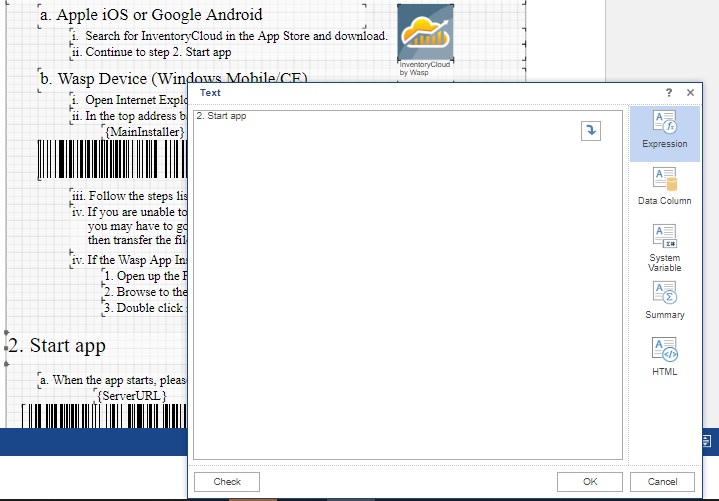
Task: Select the Expression text type
Action: (665, 131)
